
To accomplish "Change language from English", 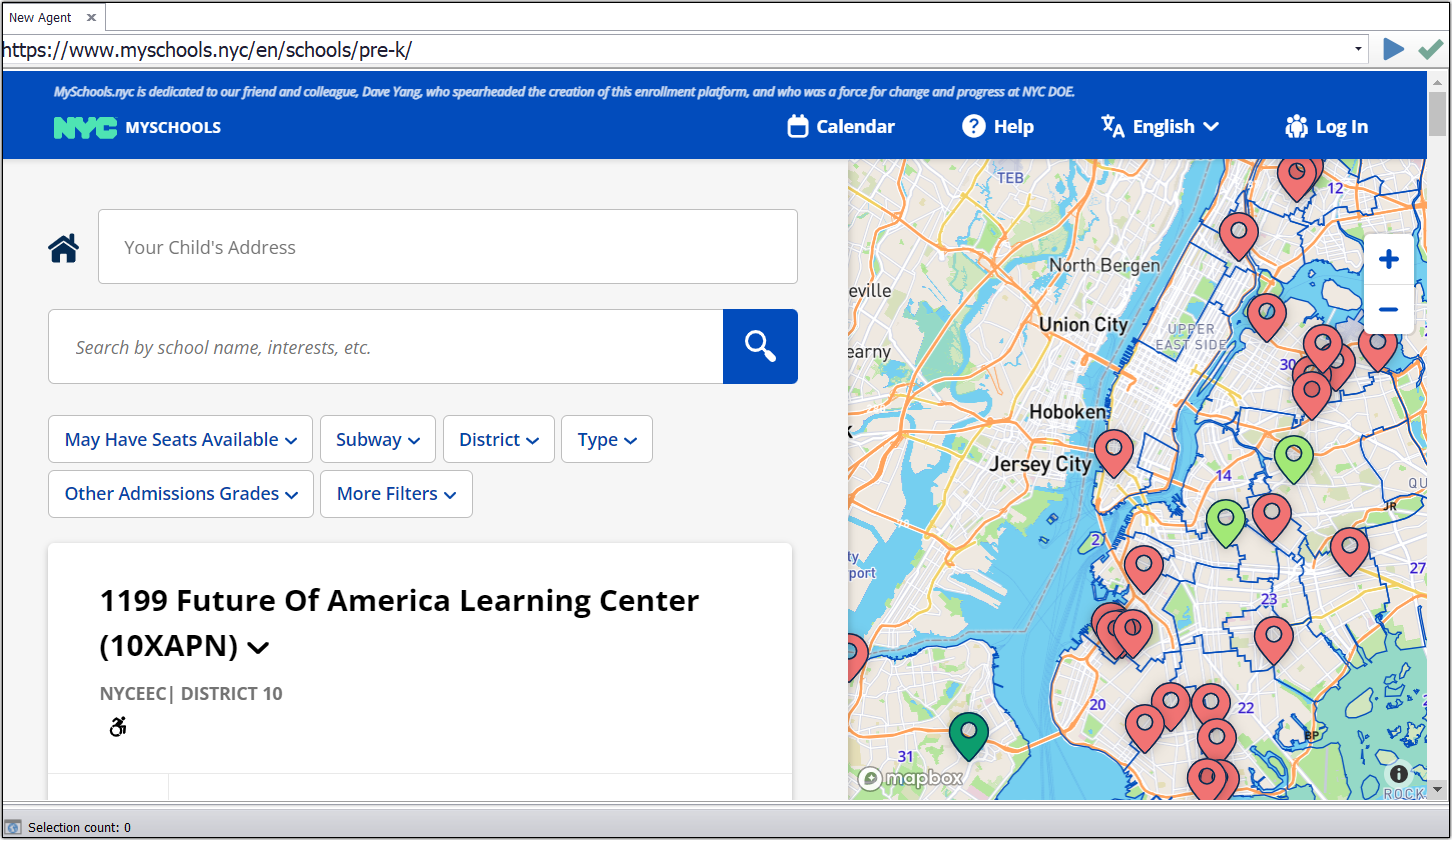I will pos(1160,127).
